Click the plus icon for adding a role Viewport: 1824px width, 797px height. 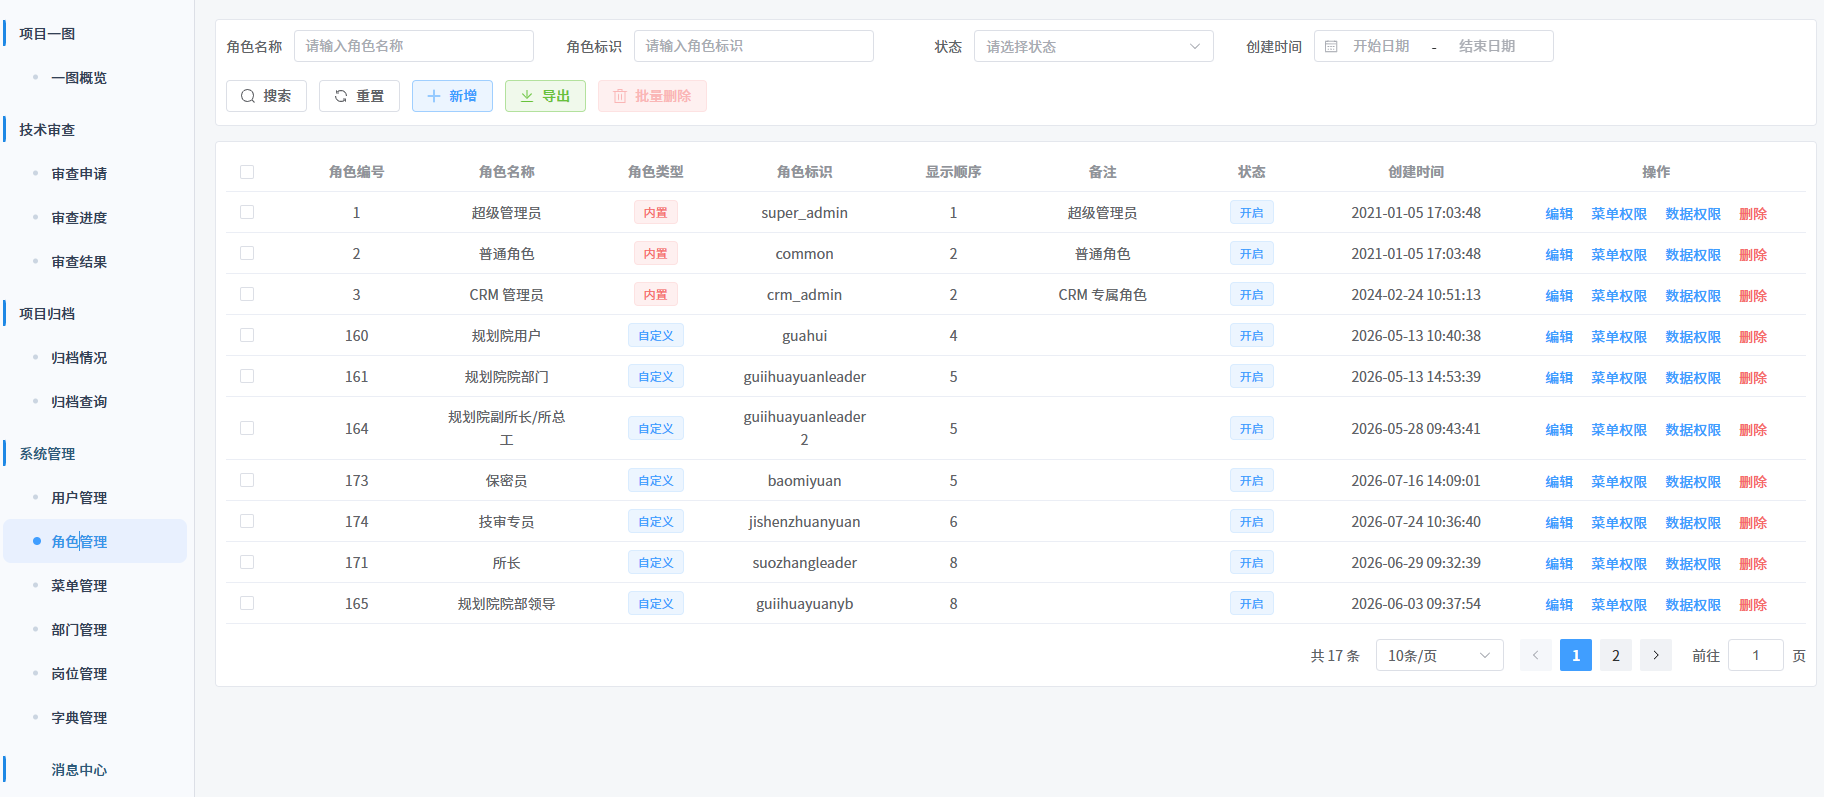[433, 96]
